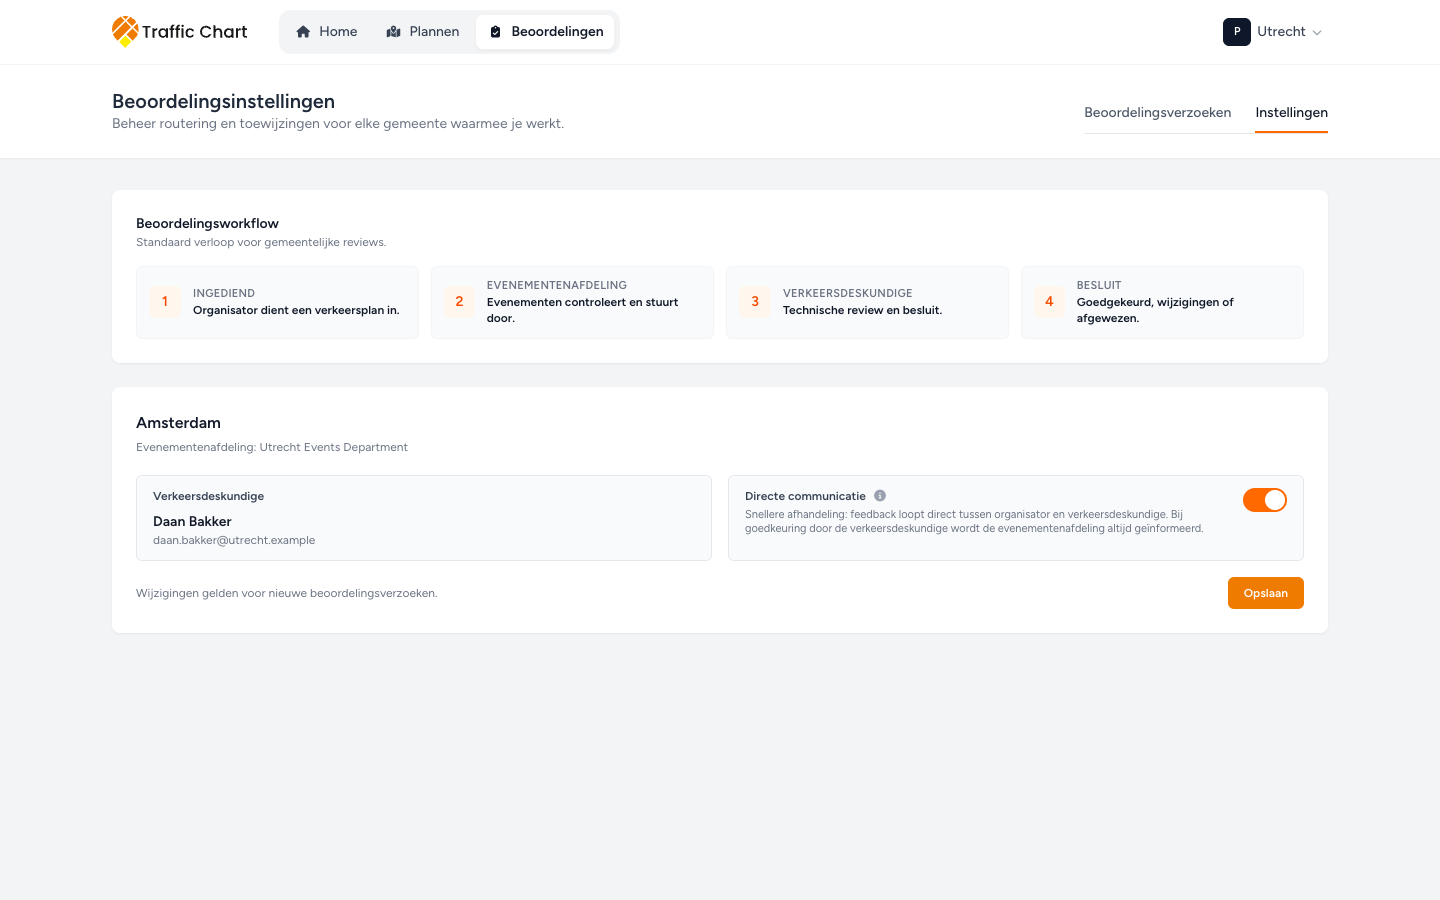Click the P avatar badge
Viewport: 1440px width, 900px height.
1237,32
